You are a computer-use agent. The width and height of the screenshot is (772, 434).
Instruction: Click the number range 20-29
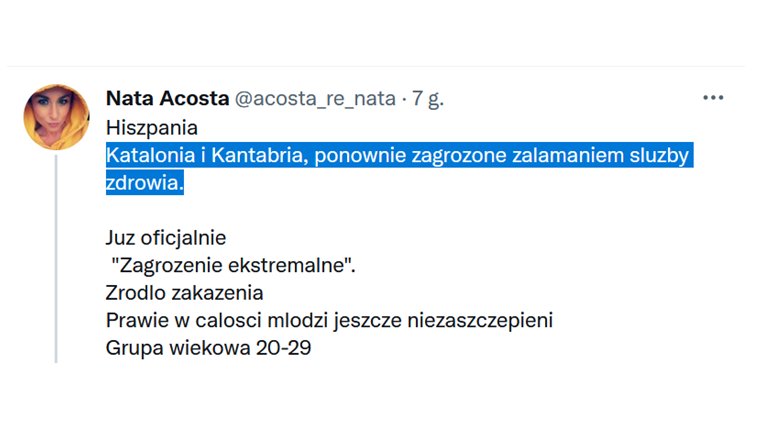(284, 348)
